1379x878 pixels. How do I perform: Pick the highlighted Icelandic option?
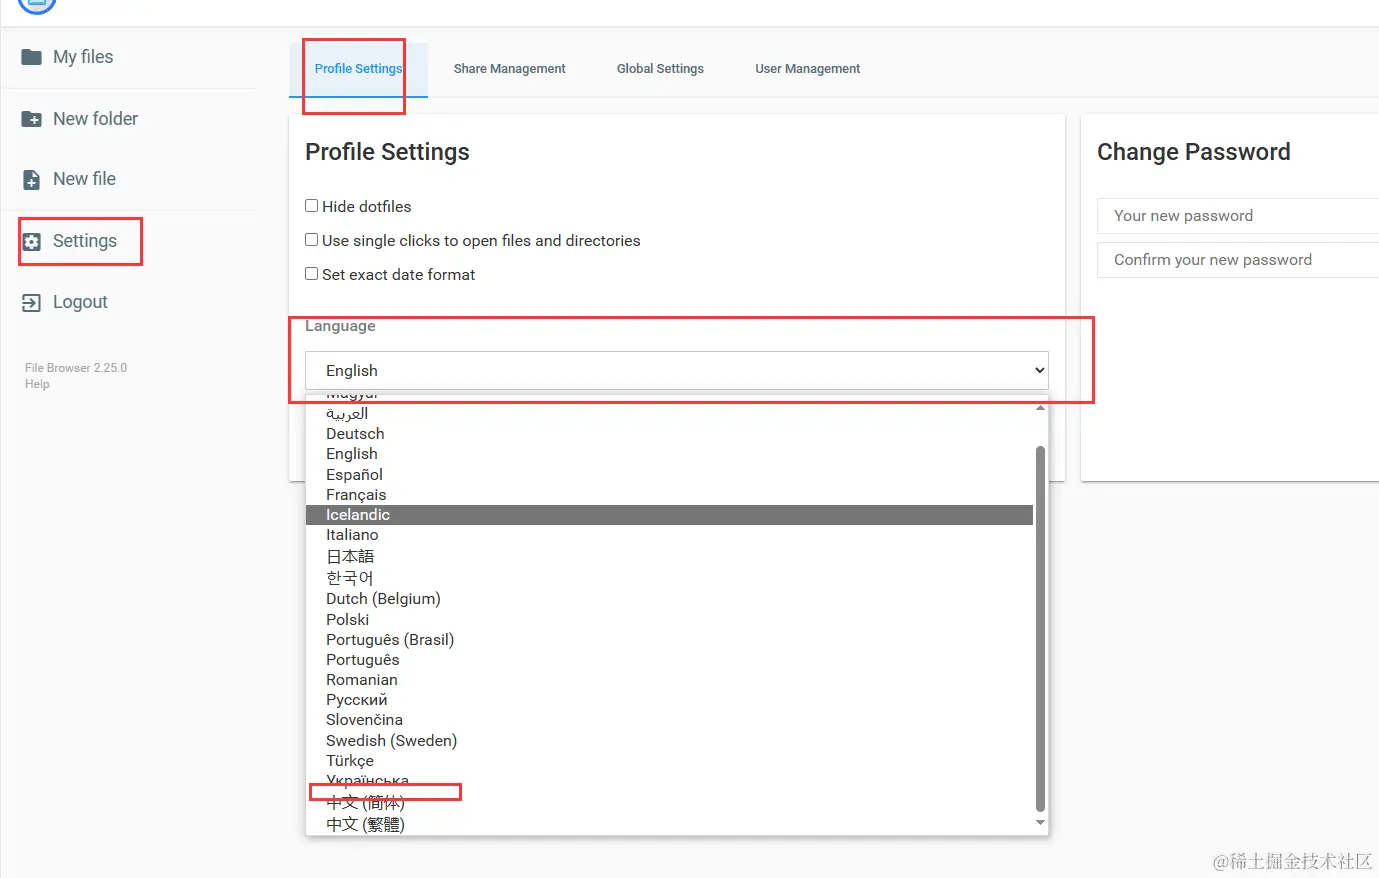click(x=669, y=515)
